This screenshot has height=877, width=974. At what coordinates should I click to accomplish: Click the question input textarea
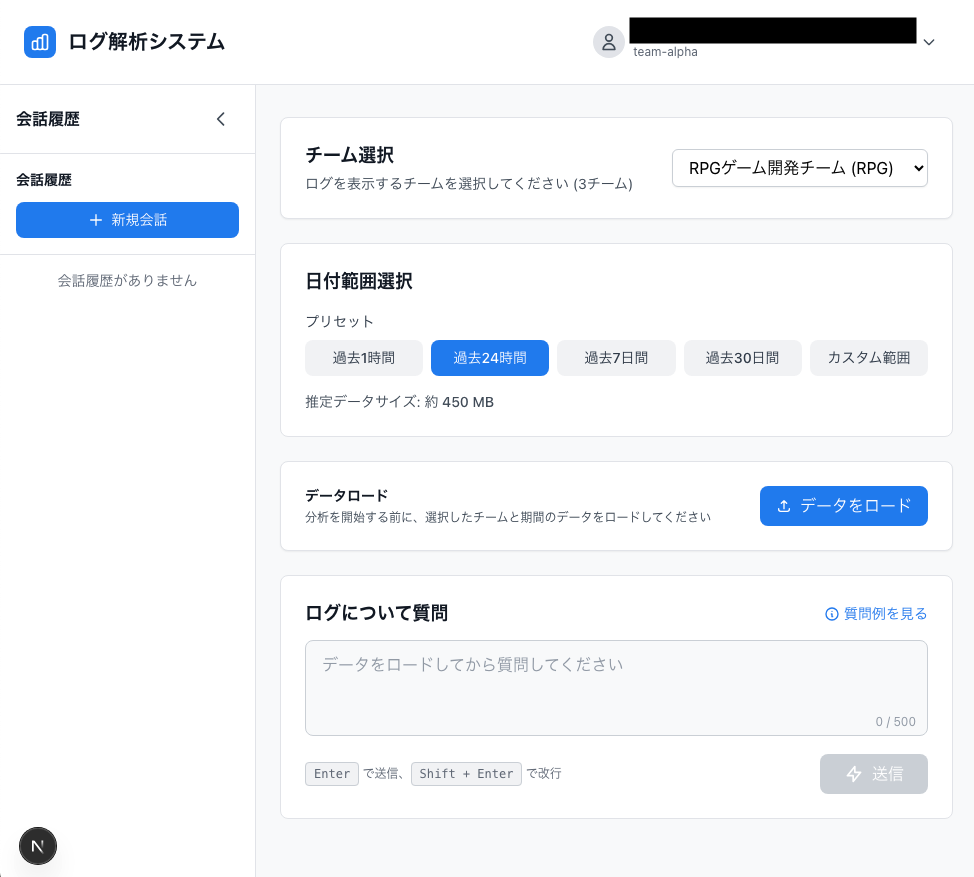click(x=616, y=686)
